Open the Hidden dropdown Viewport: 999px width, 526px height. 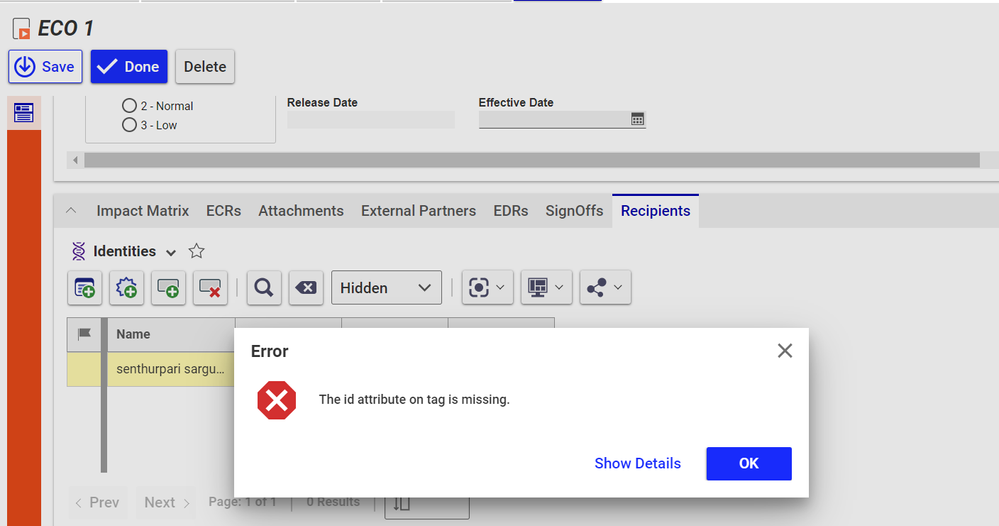click(386, 288)
